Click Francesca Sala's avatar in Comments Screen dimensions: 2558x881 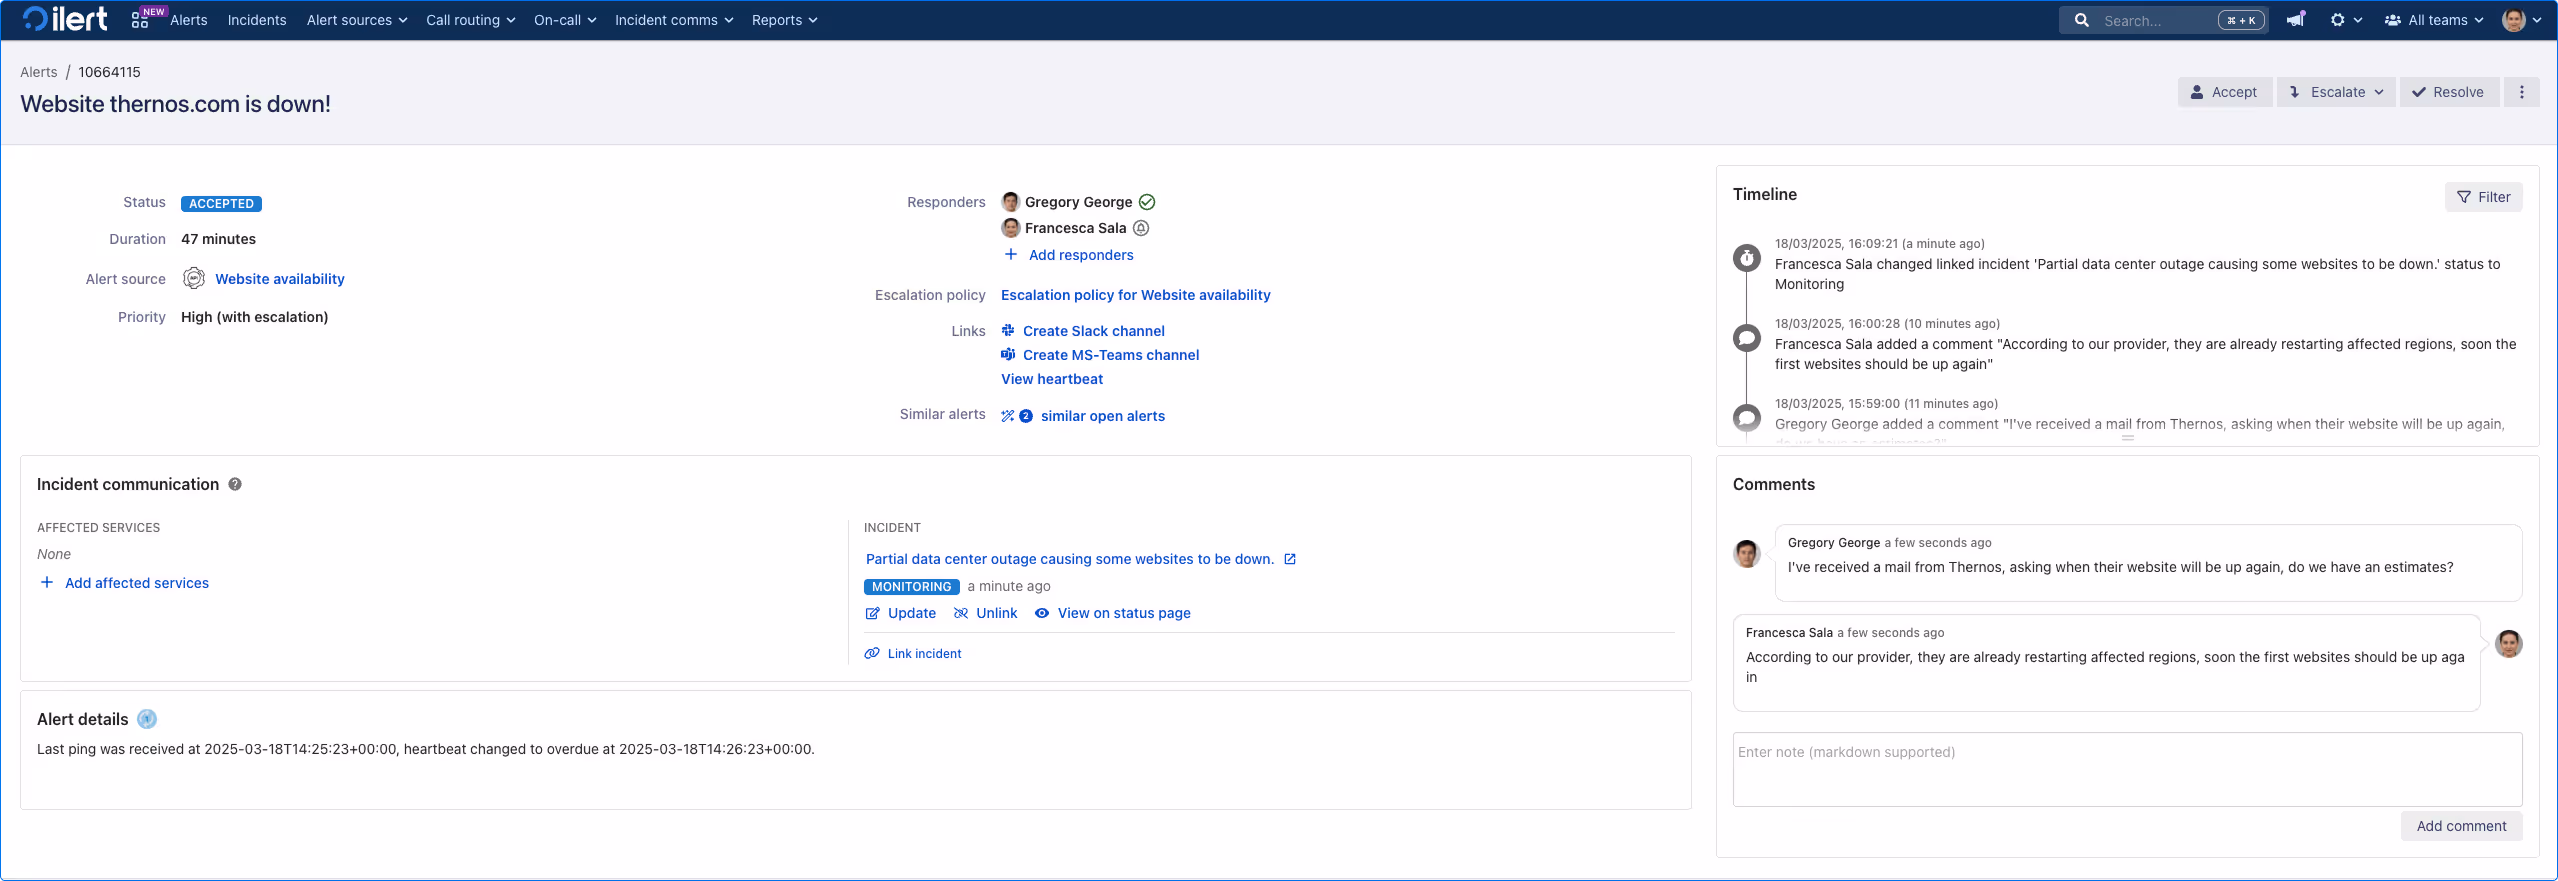2508,643
